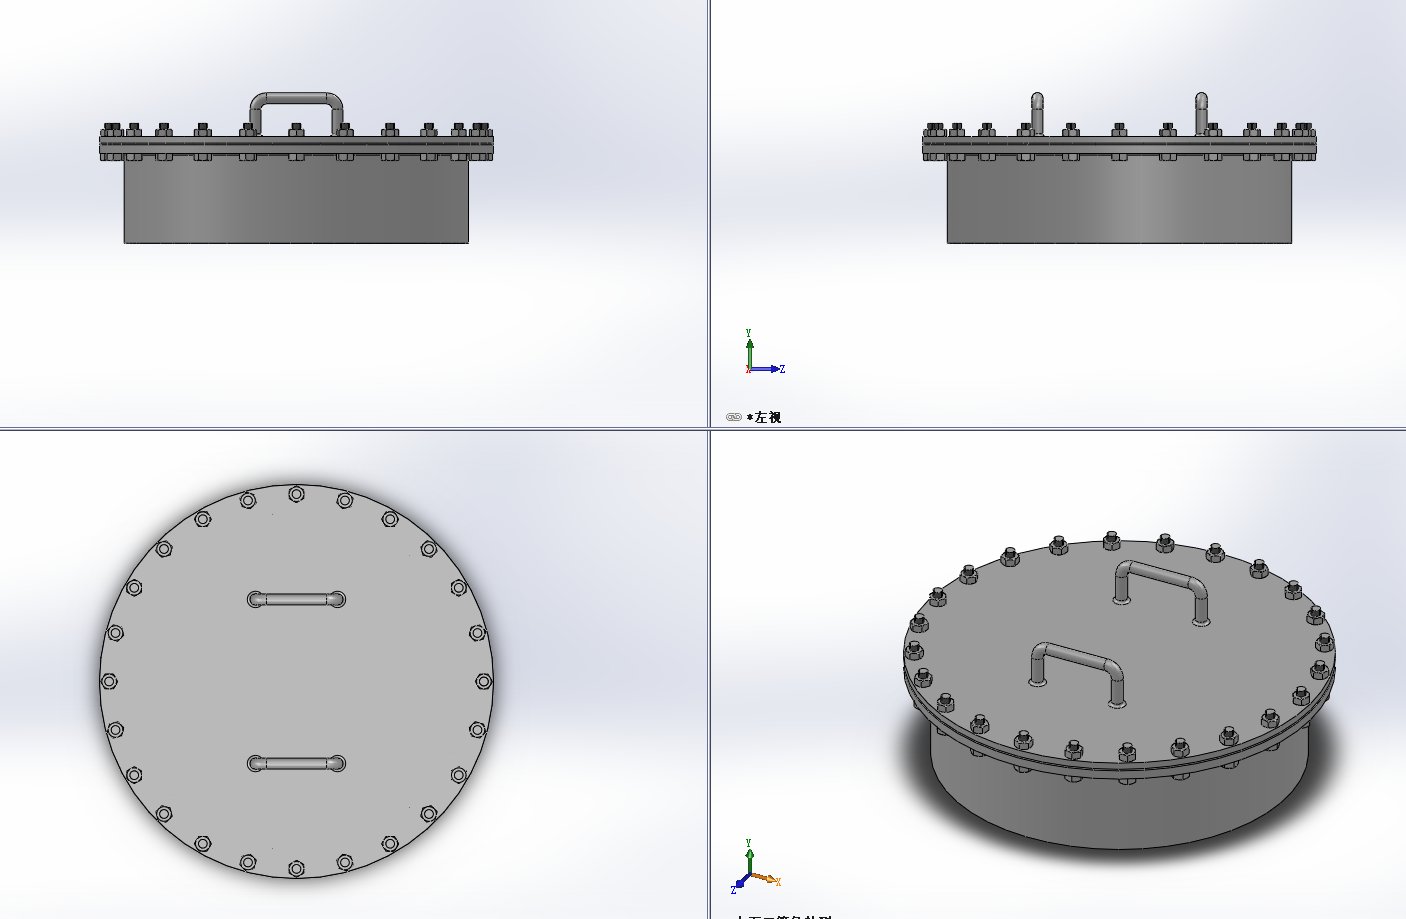Select the lower handle in the top-view viewport
Screen dimensions: 1406x919
pyautogui.click(x=296, y=763)
